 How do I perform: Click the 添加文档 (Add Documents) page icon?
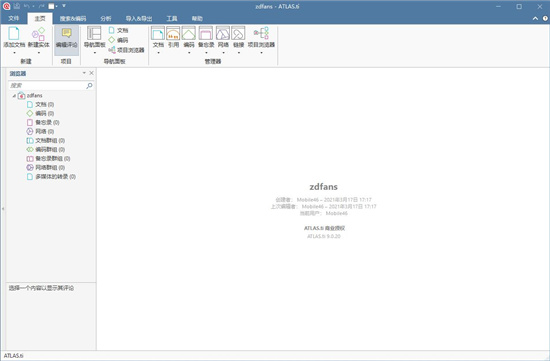click(14, 33)
